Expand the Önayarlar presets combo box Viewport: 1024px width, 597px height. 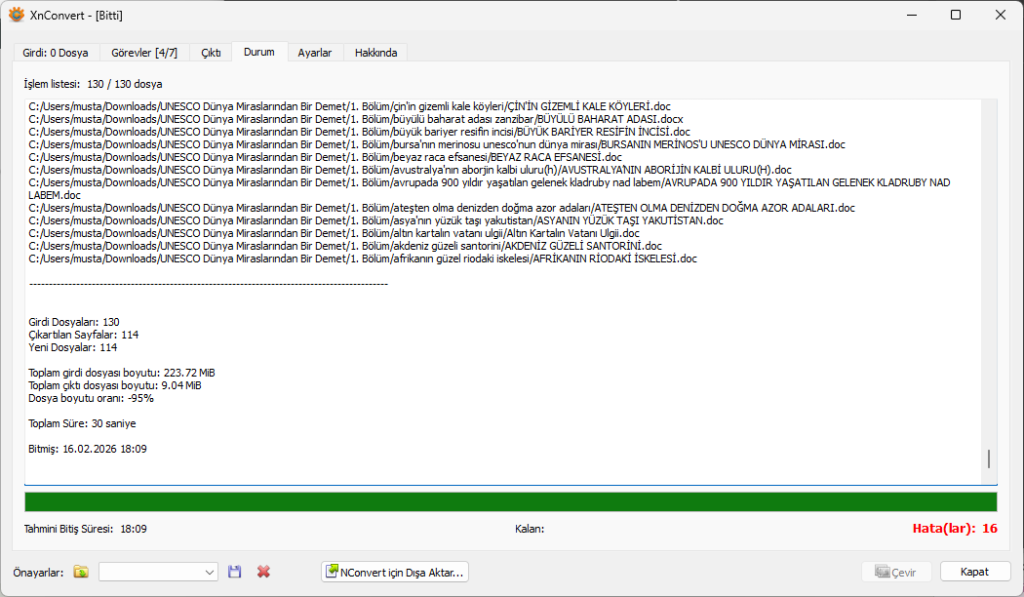click(x=158, y=572)
